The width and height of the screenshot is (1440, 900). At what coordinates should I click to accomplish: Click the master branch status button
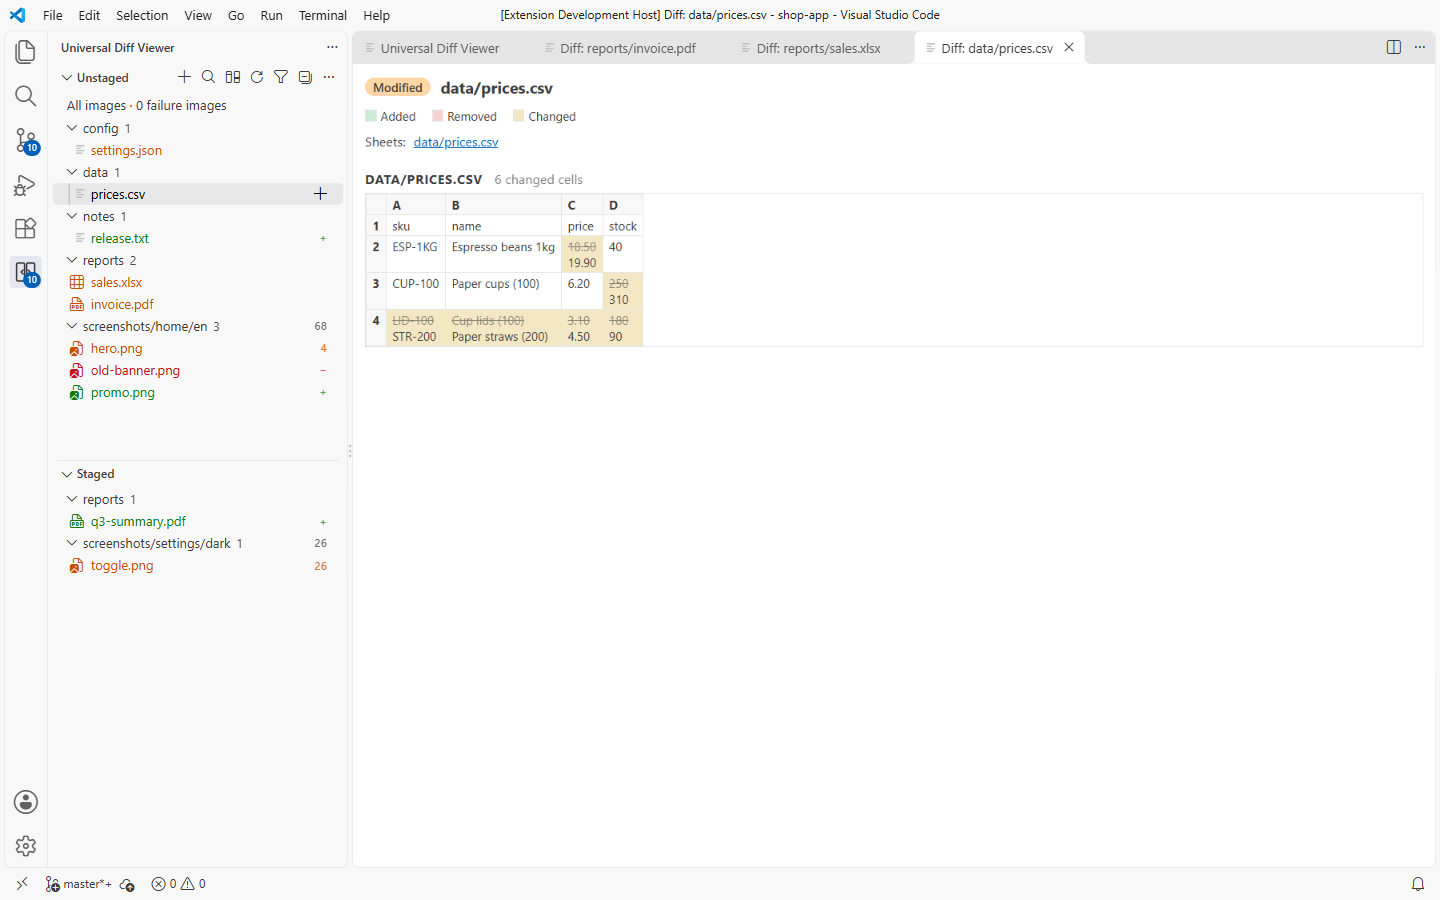pyautogui.click(x=78, y=884)
